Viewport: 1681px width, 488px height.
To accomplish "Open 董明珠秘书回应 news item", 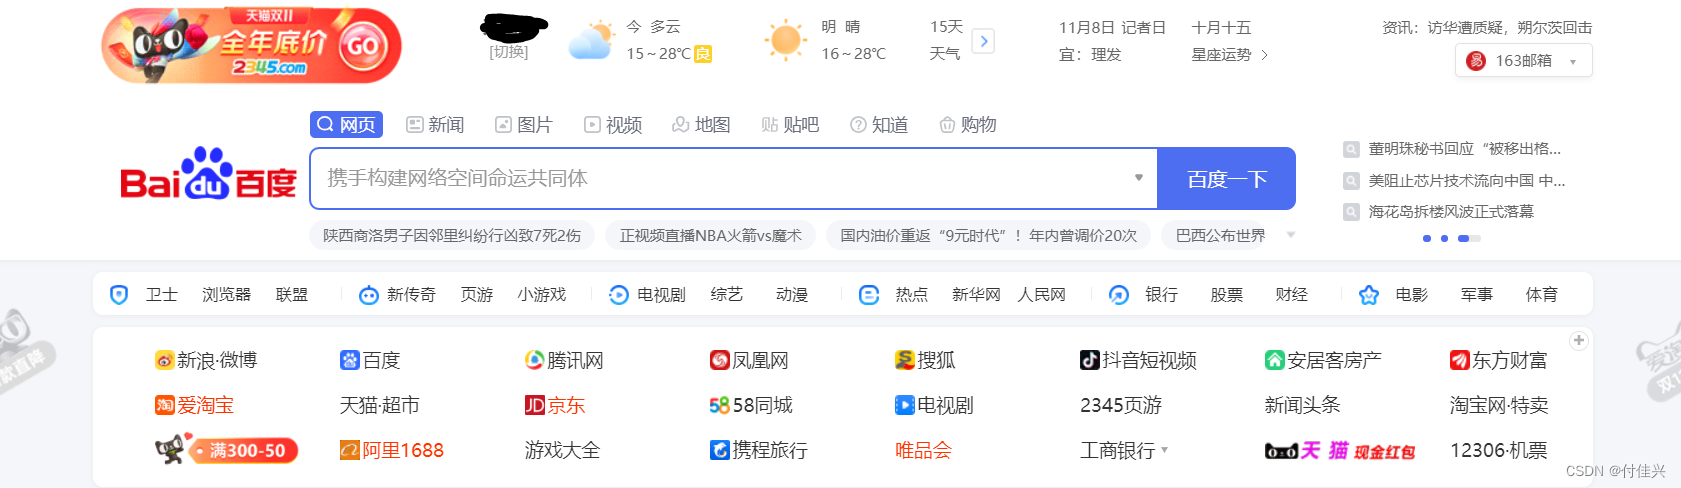I will coord(1464,149).
